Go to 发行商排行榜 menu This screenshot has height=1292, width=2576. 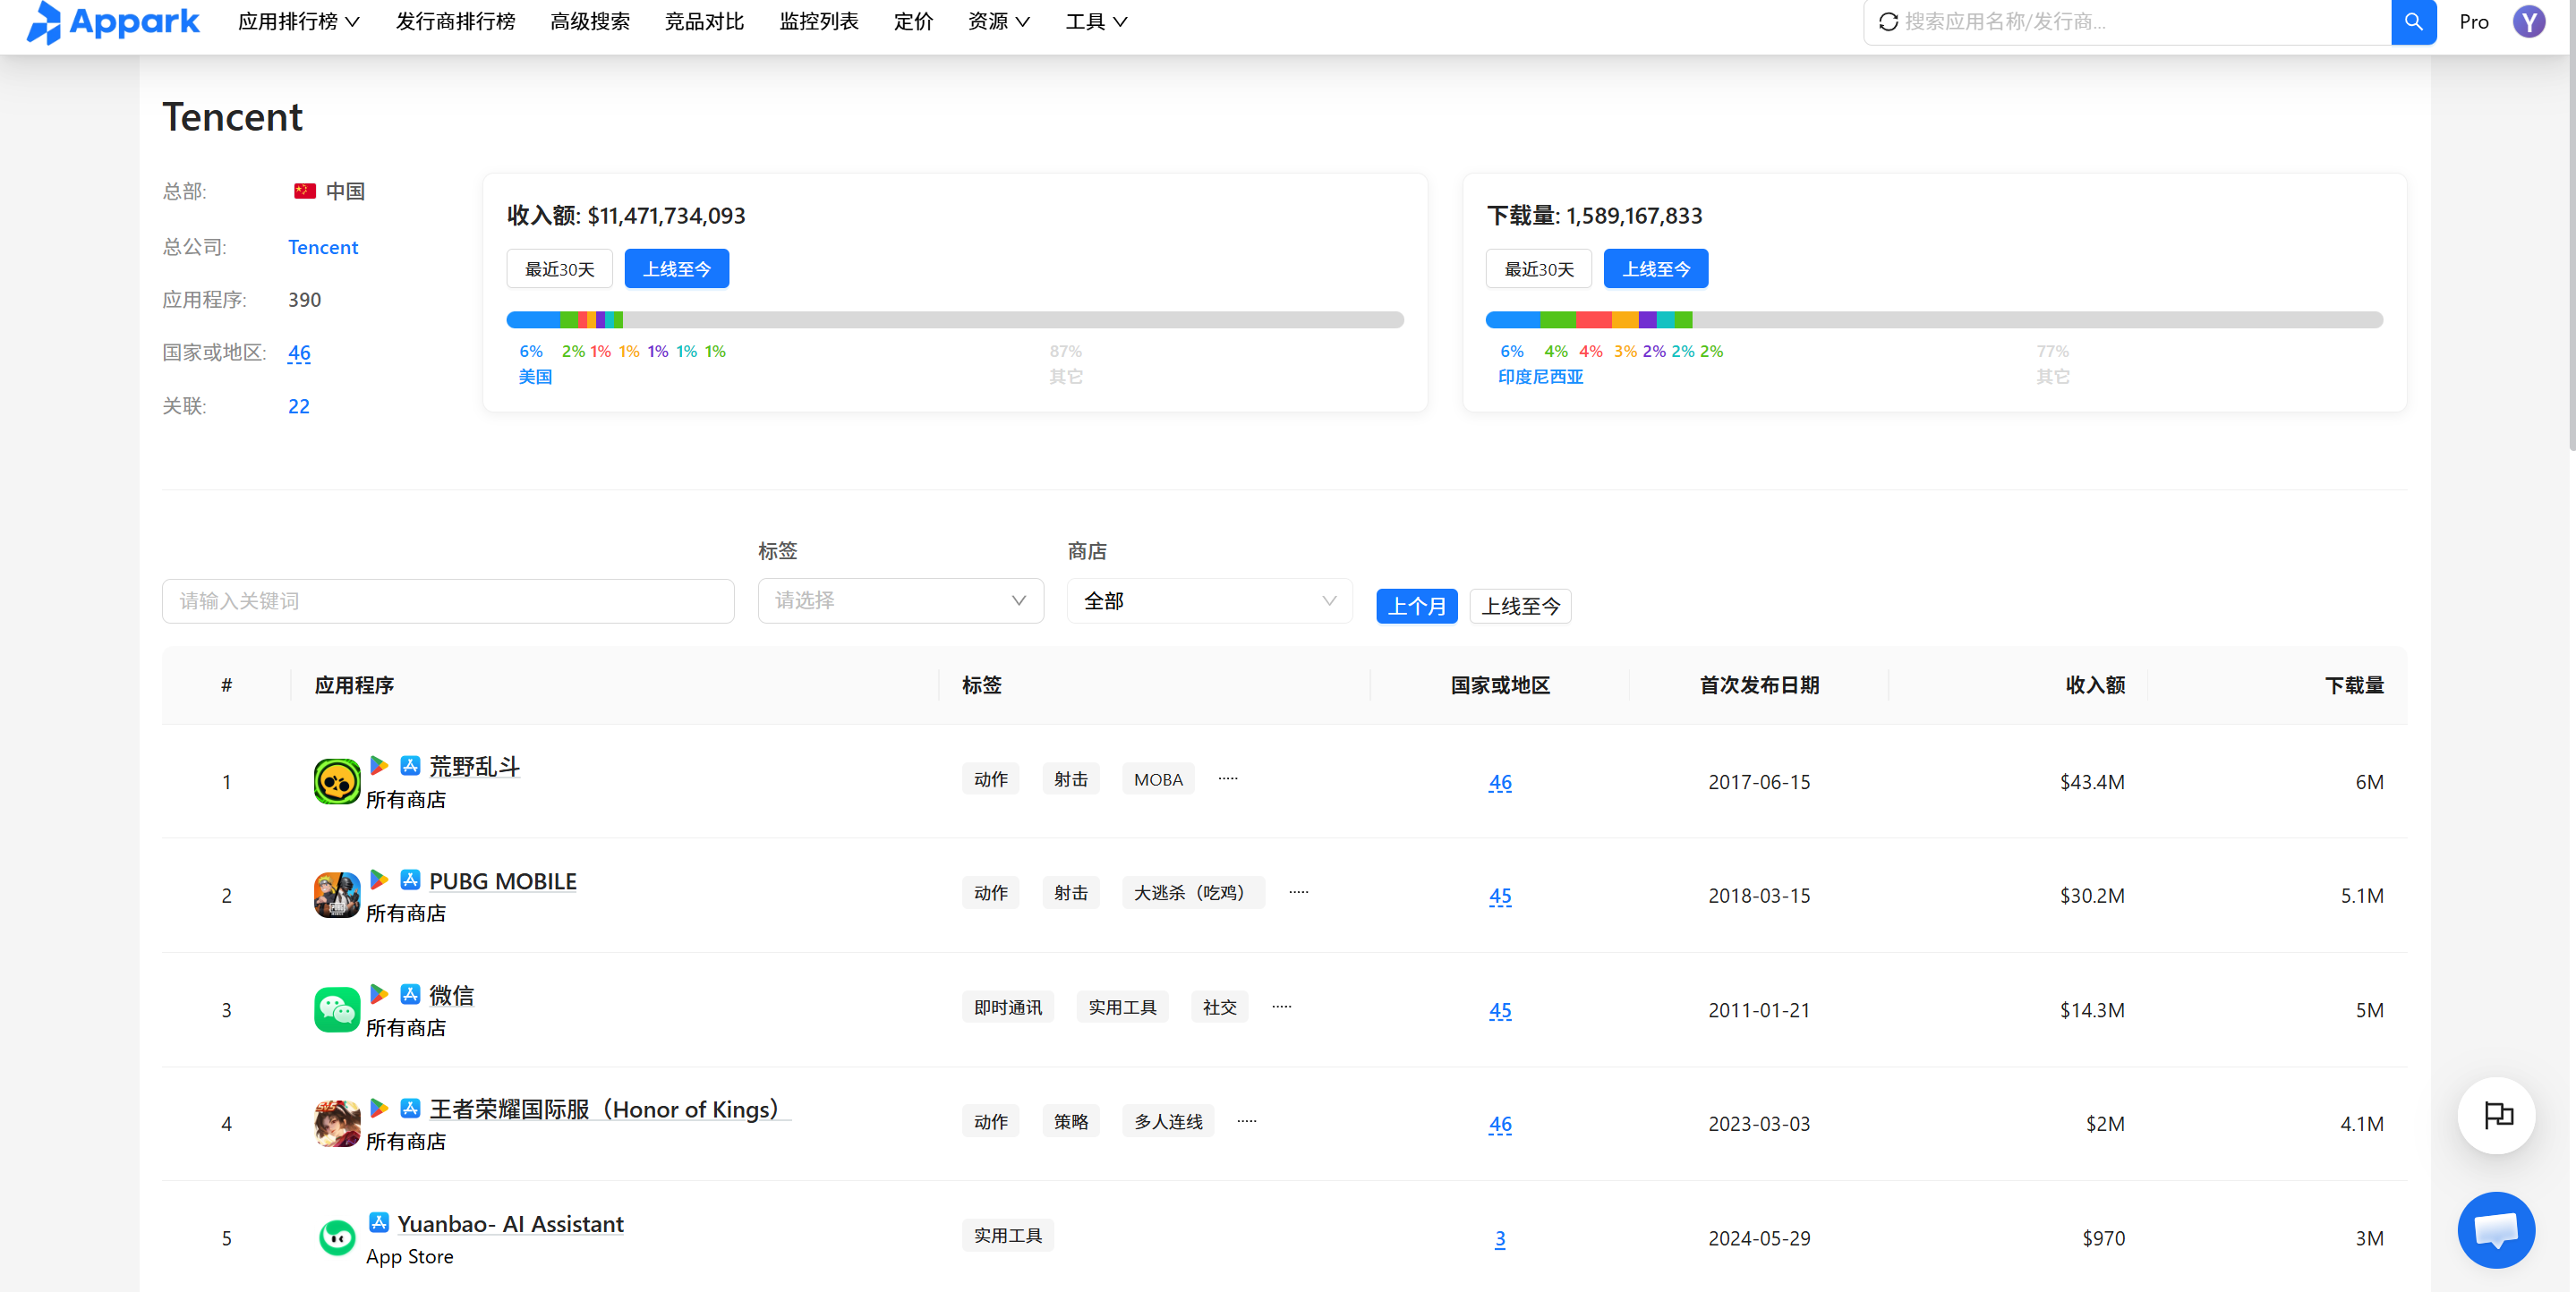[x=455, y=21]
